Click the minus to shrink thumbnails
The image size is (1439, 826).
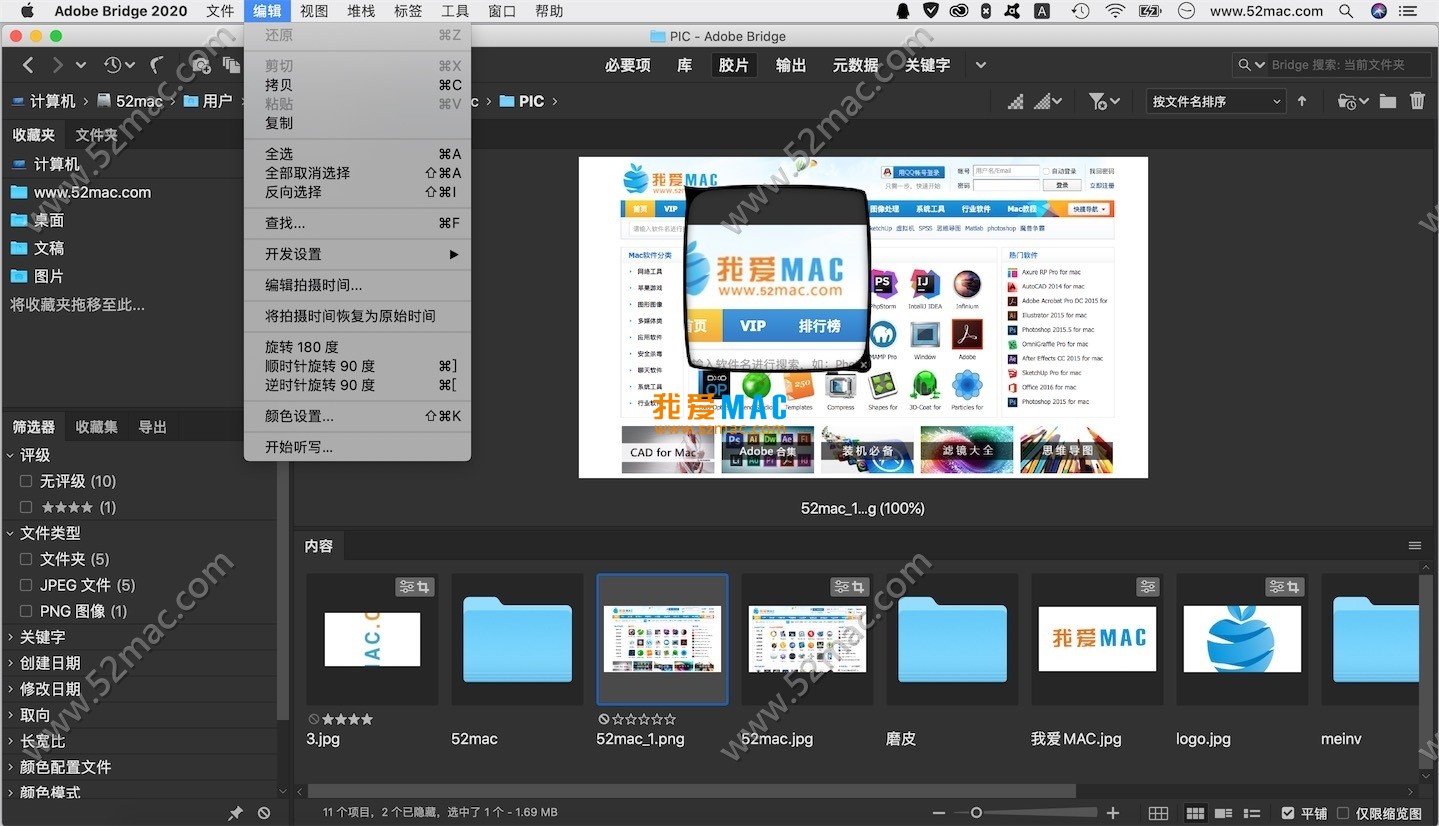[940, 814]
